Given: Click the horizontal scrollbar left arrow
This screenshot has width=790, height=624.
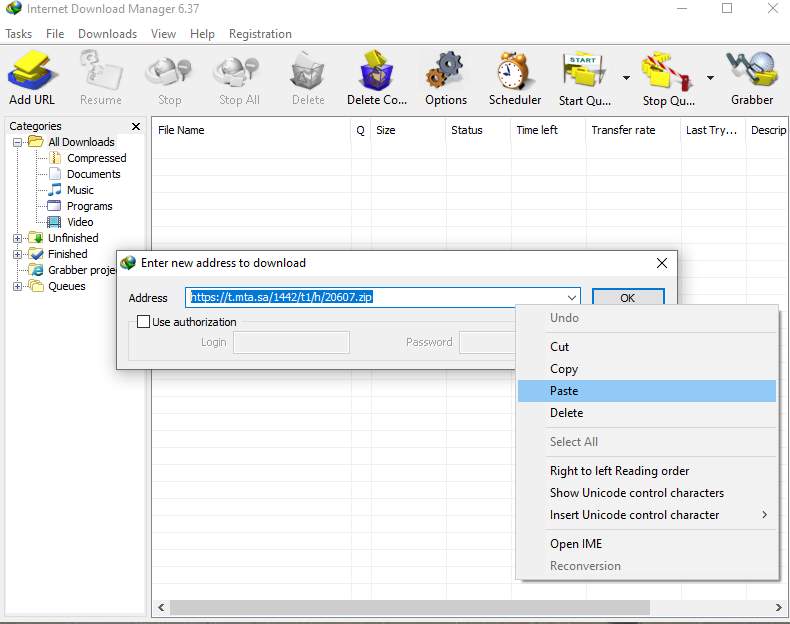Looking at the screenshot, I should point(161,608).
